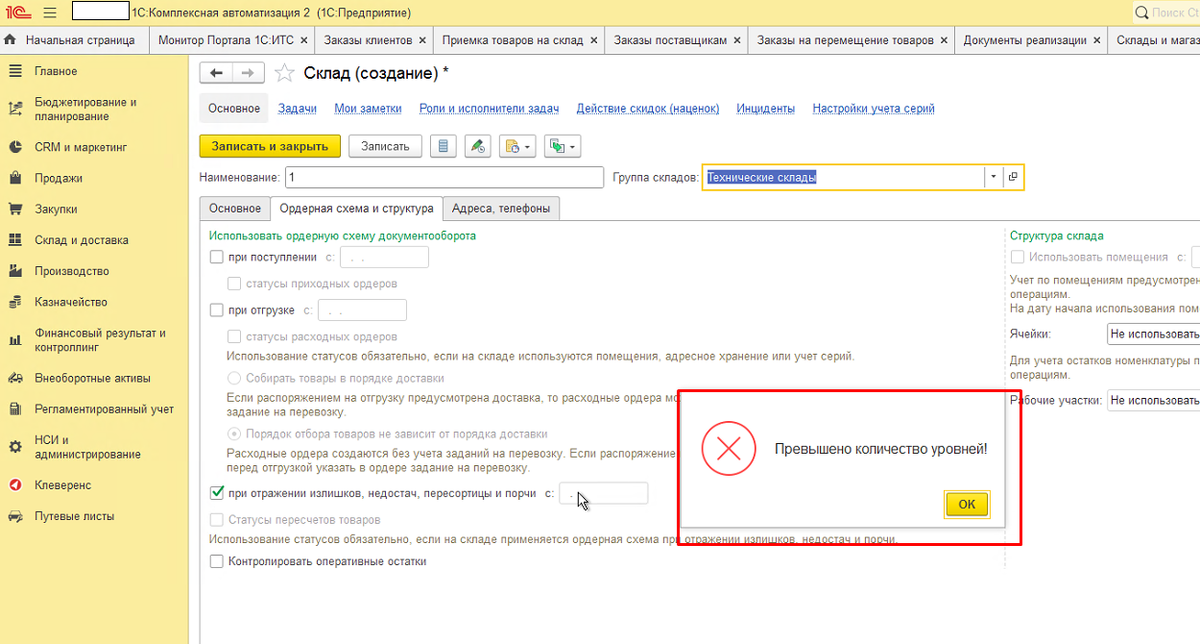Screen dimensions: 1200x644
Task: Toggle Статусы пересчетов товаров checkbox
Action: pyautogui.click(x=216, y=520)
